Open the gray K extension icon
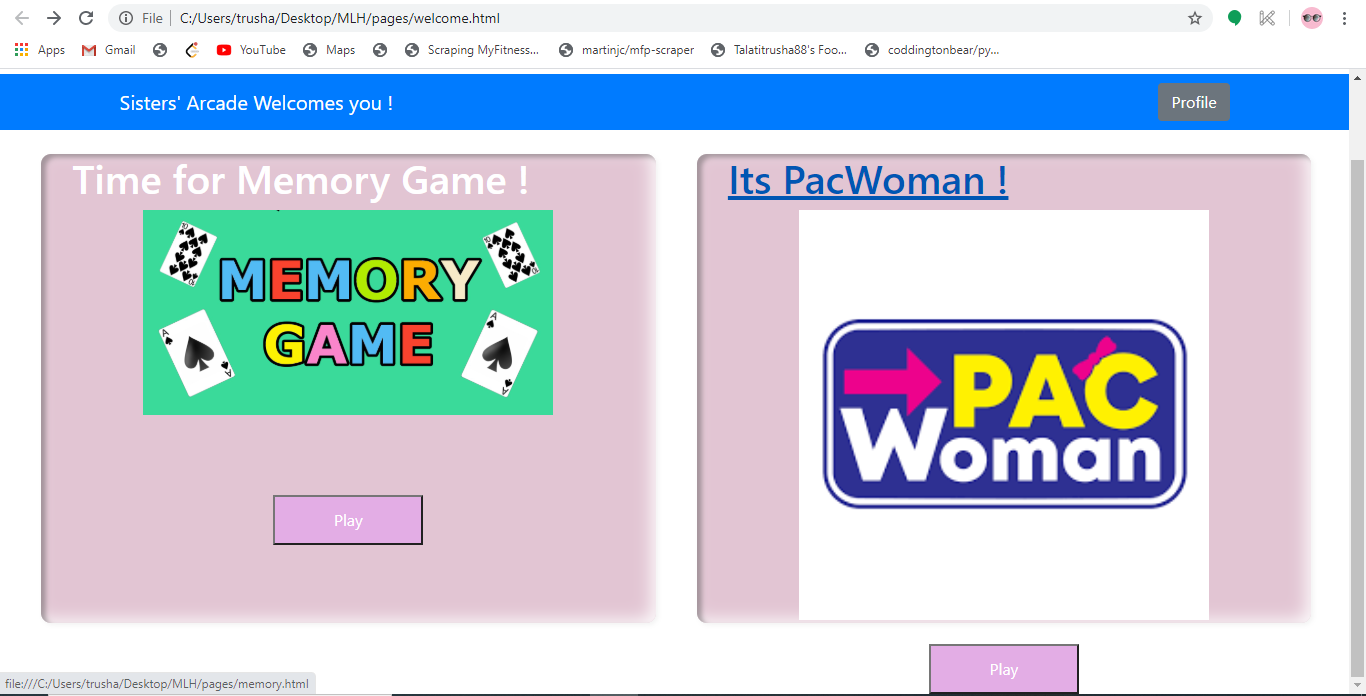Screen dimensions: 1366x696 (x=1267, y=18)
